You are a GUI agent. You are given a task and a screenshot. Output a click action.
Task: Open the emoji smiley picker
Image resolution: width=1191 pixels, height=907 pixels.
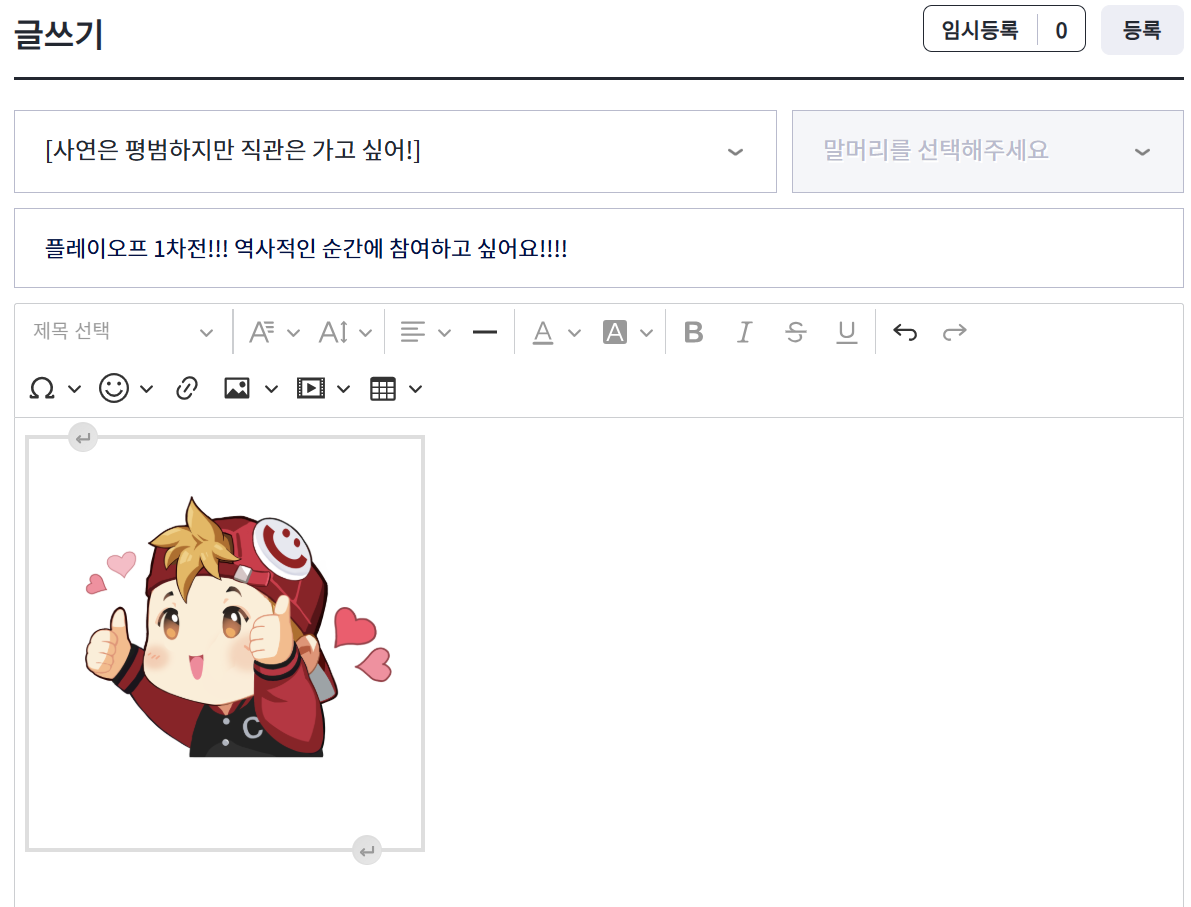click(x=114, y=388)
